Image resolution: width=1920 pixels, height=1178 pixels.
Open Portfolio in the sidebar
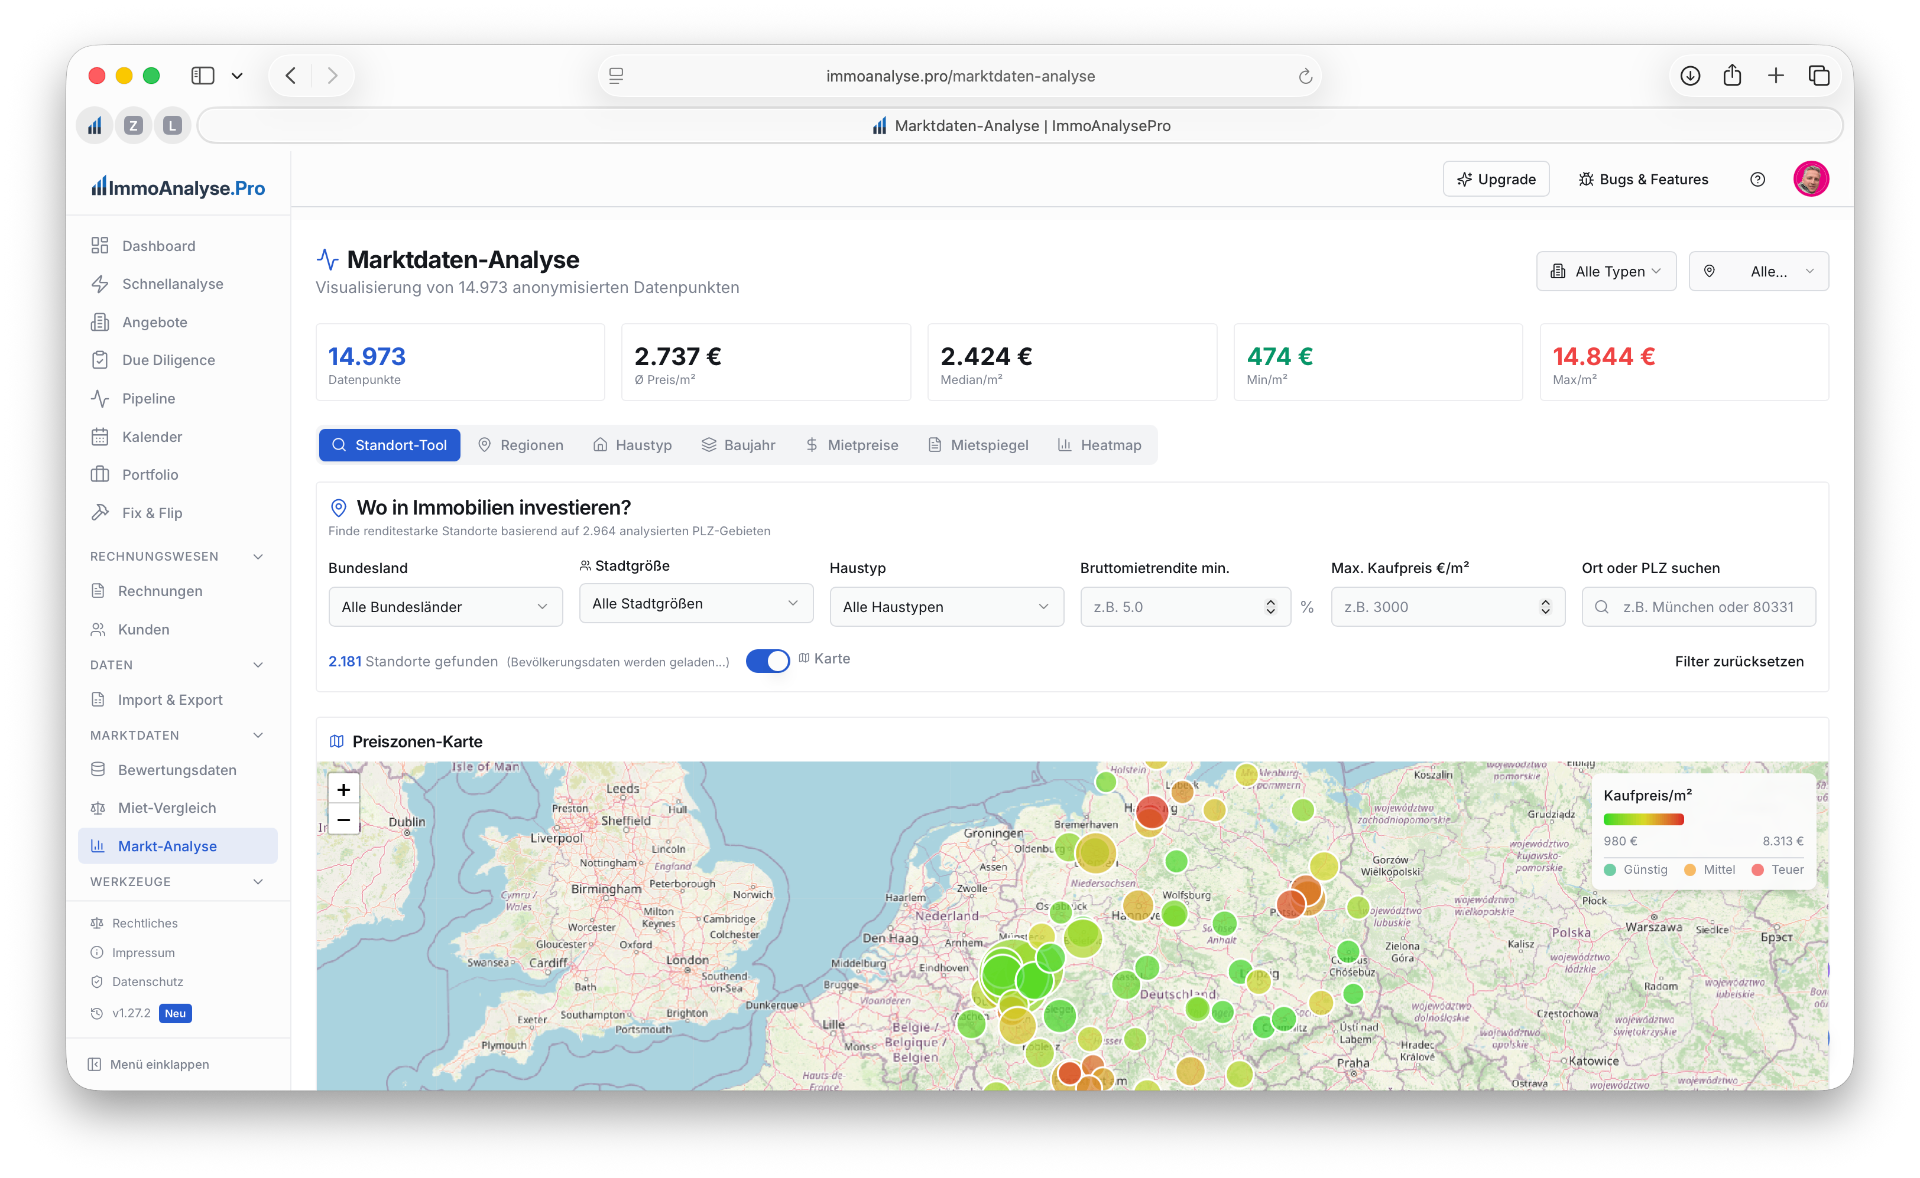(178, 475)
